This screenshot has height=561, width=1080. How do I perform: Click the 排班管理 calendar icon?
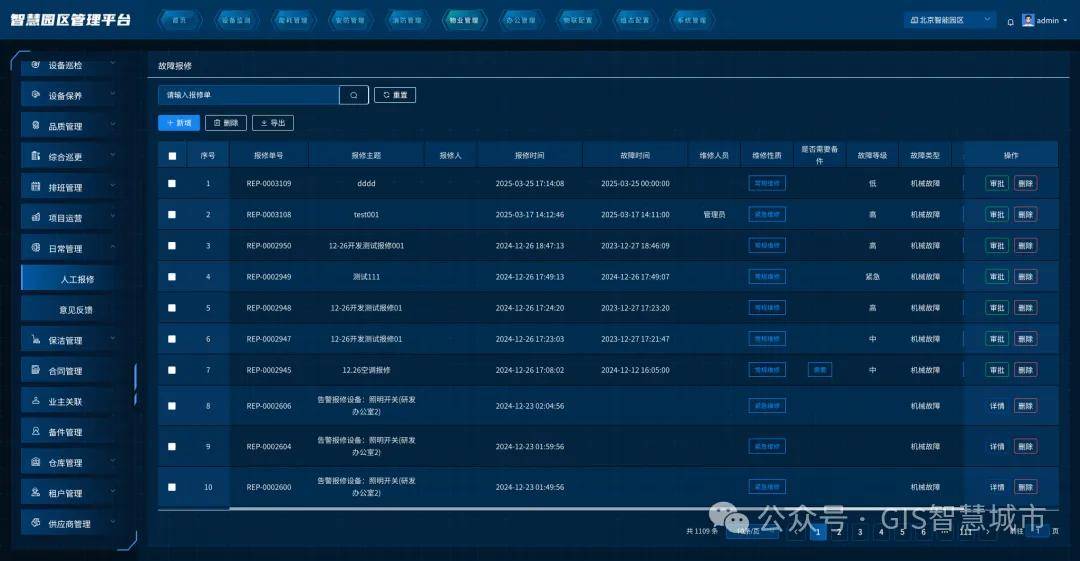coord(36,187)
